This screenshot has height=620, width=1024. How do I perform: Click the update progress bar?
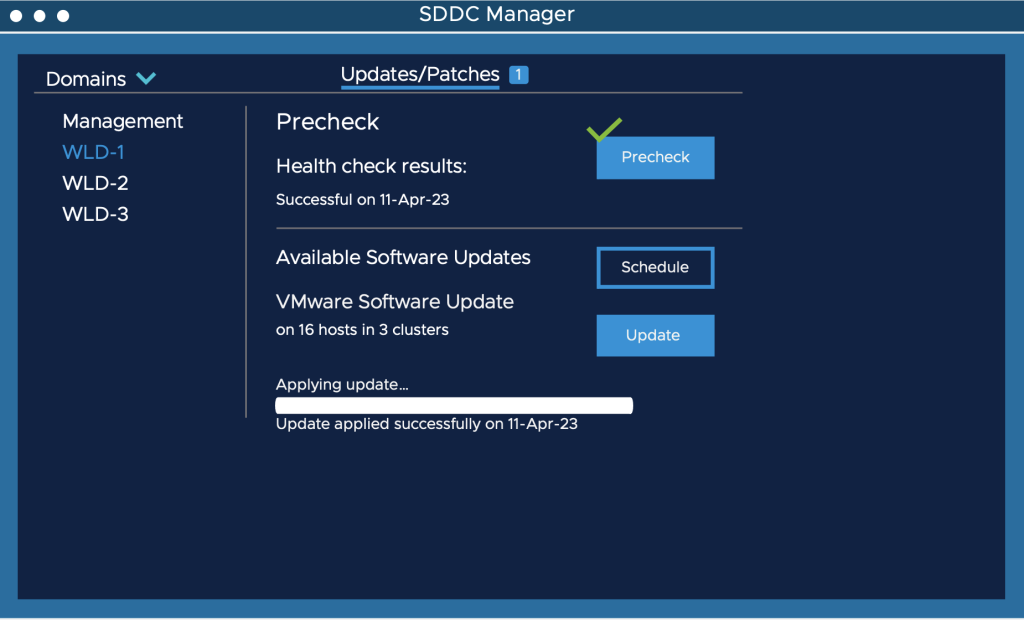(x=454, y=405)
